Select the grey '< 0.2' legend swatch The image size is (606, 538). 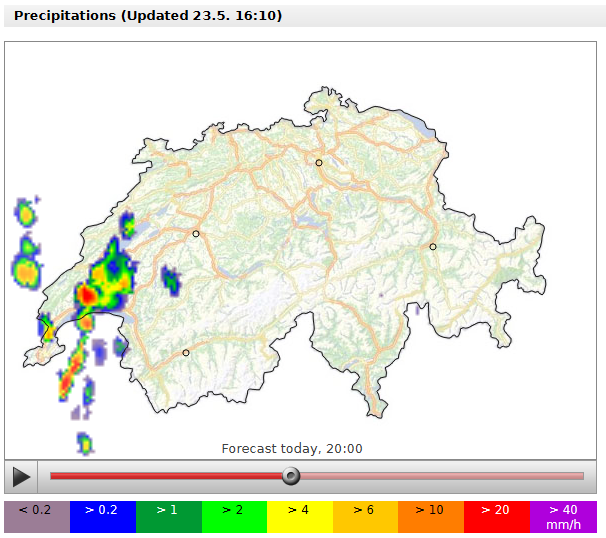click(x=36, y=517)
